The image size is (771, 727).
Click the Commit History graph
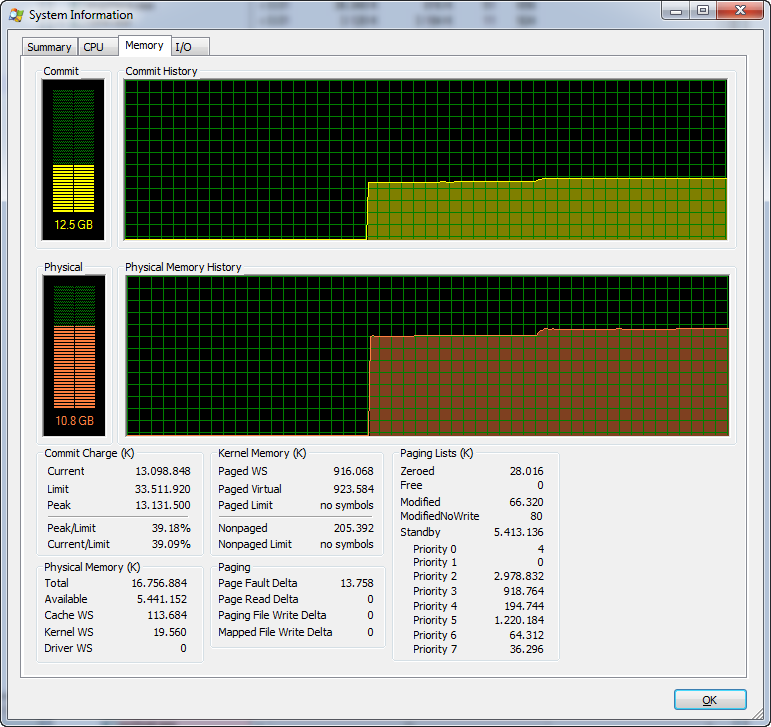pos(426,160)
